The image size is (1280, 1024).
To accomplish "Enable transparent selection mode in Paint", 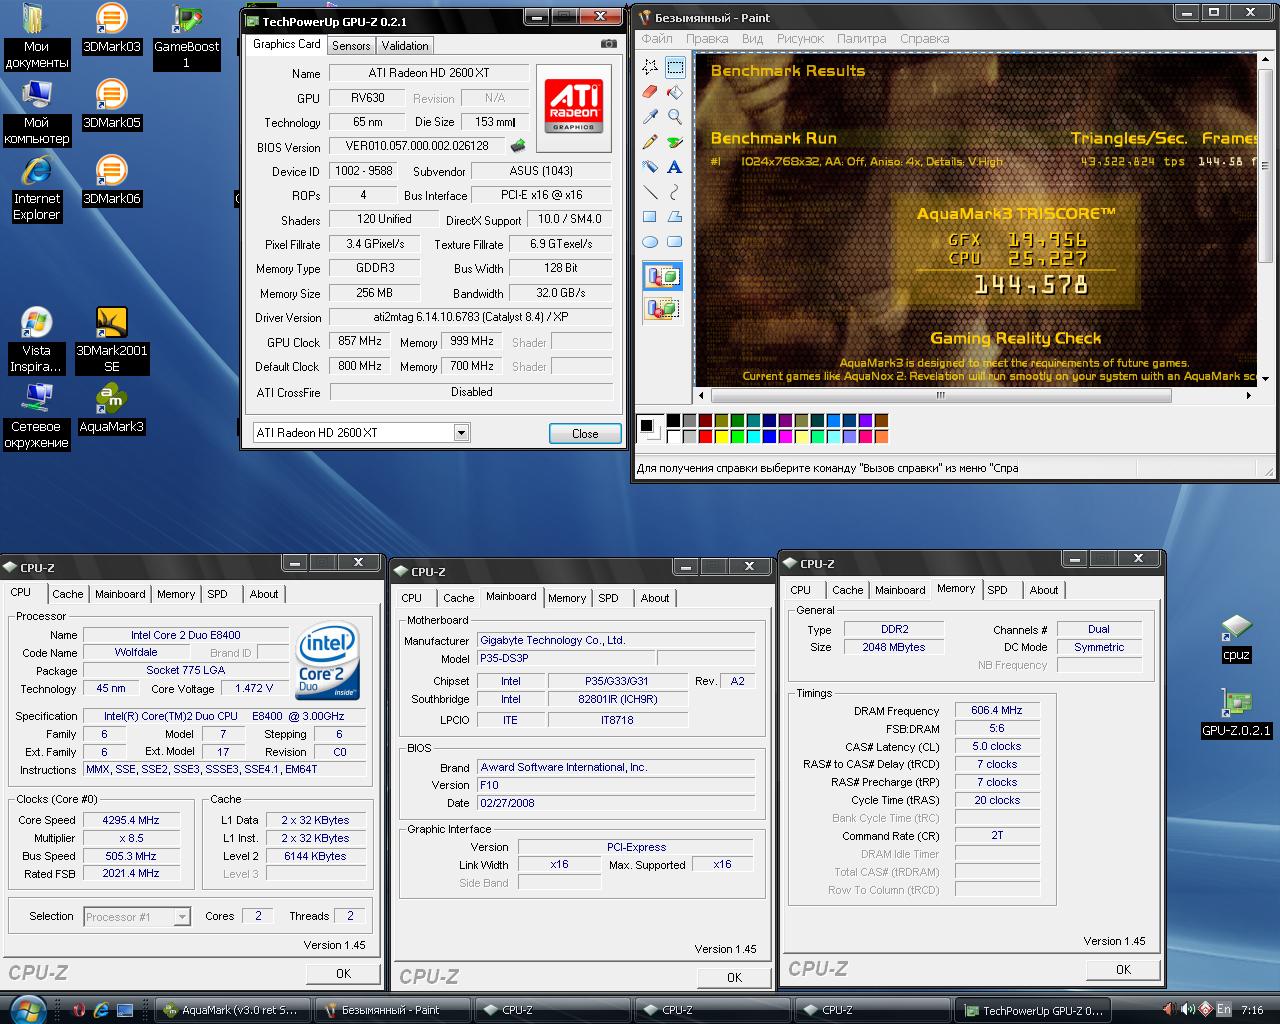I will [x=662, y=308].
